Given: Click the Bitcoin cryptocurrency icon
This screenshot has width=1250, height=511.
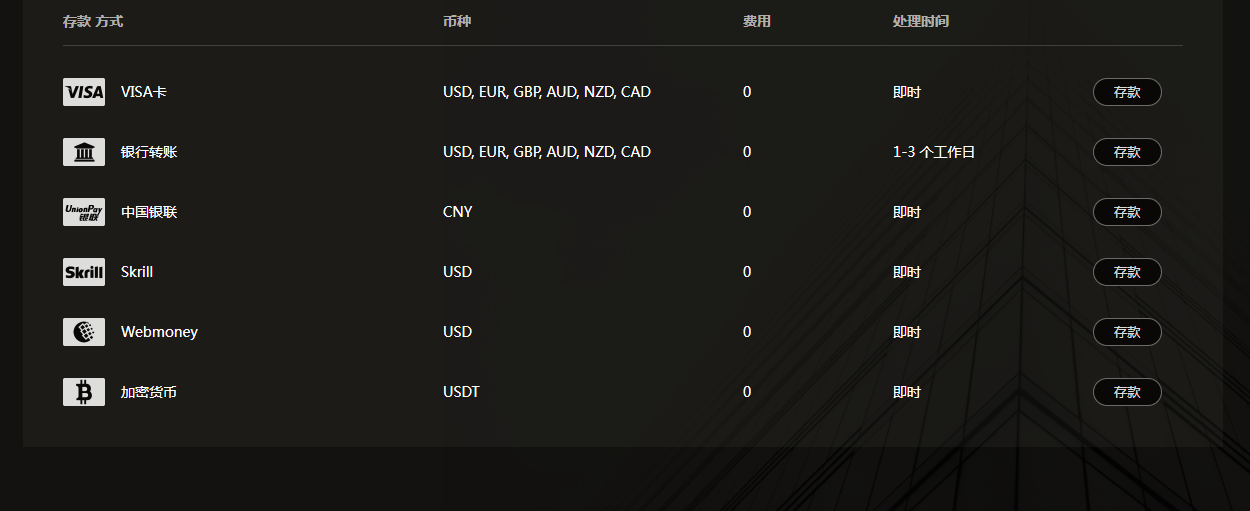Looking at the screenshot, I should (84, 392).
